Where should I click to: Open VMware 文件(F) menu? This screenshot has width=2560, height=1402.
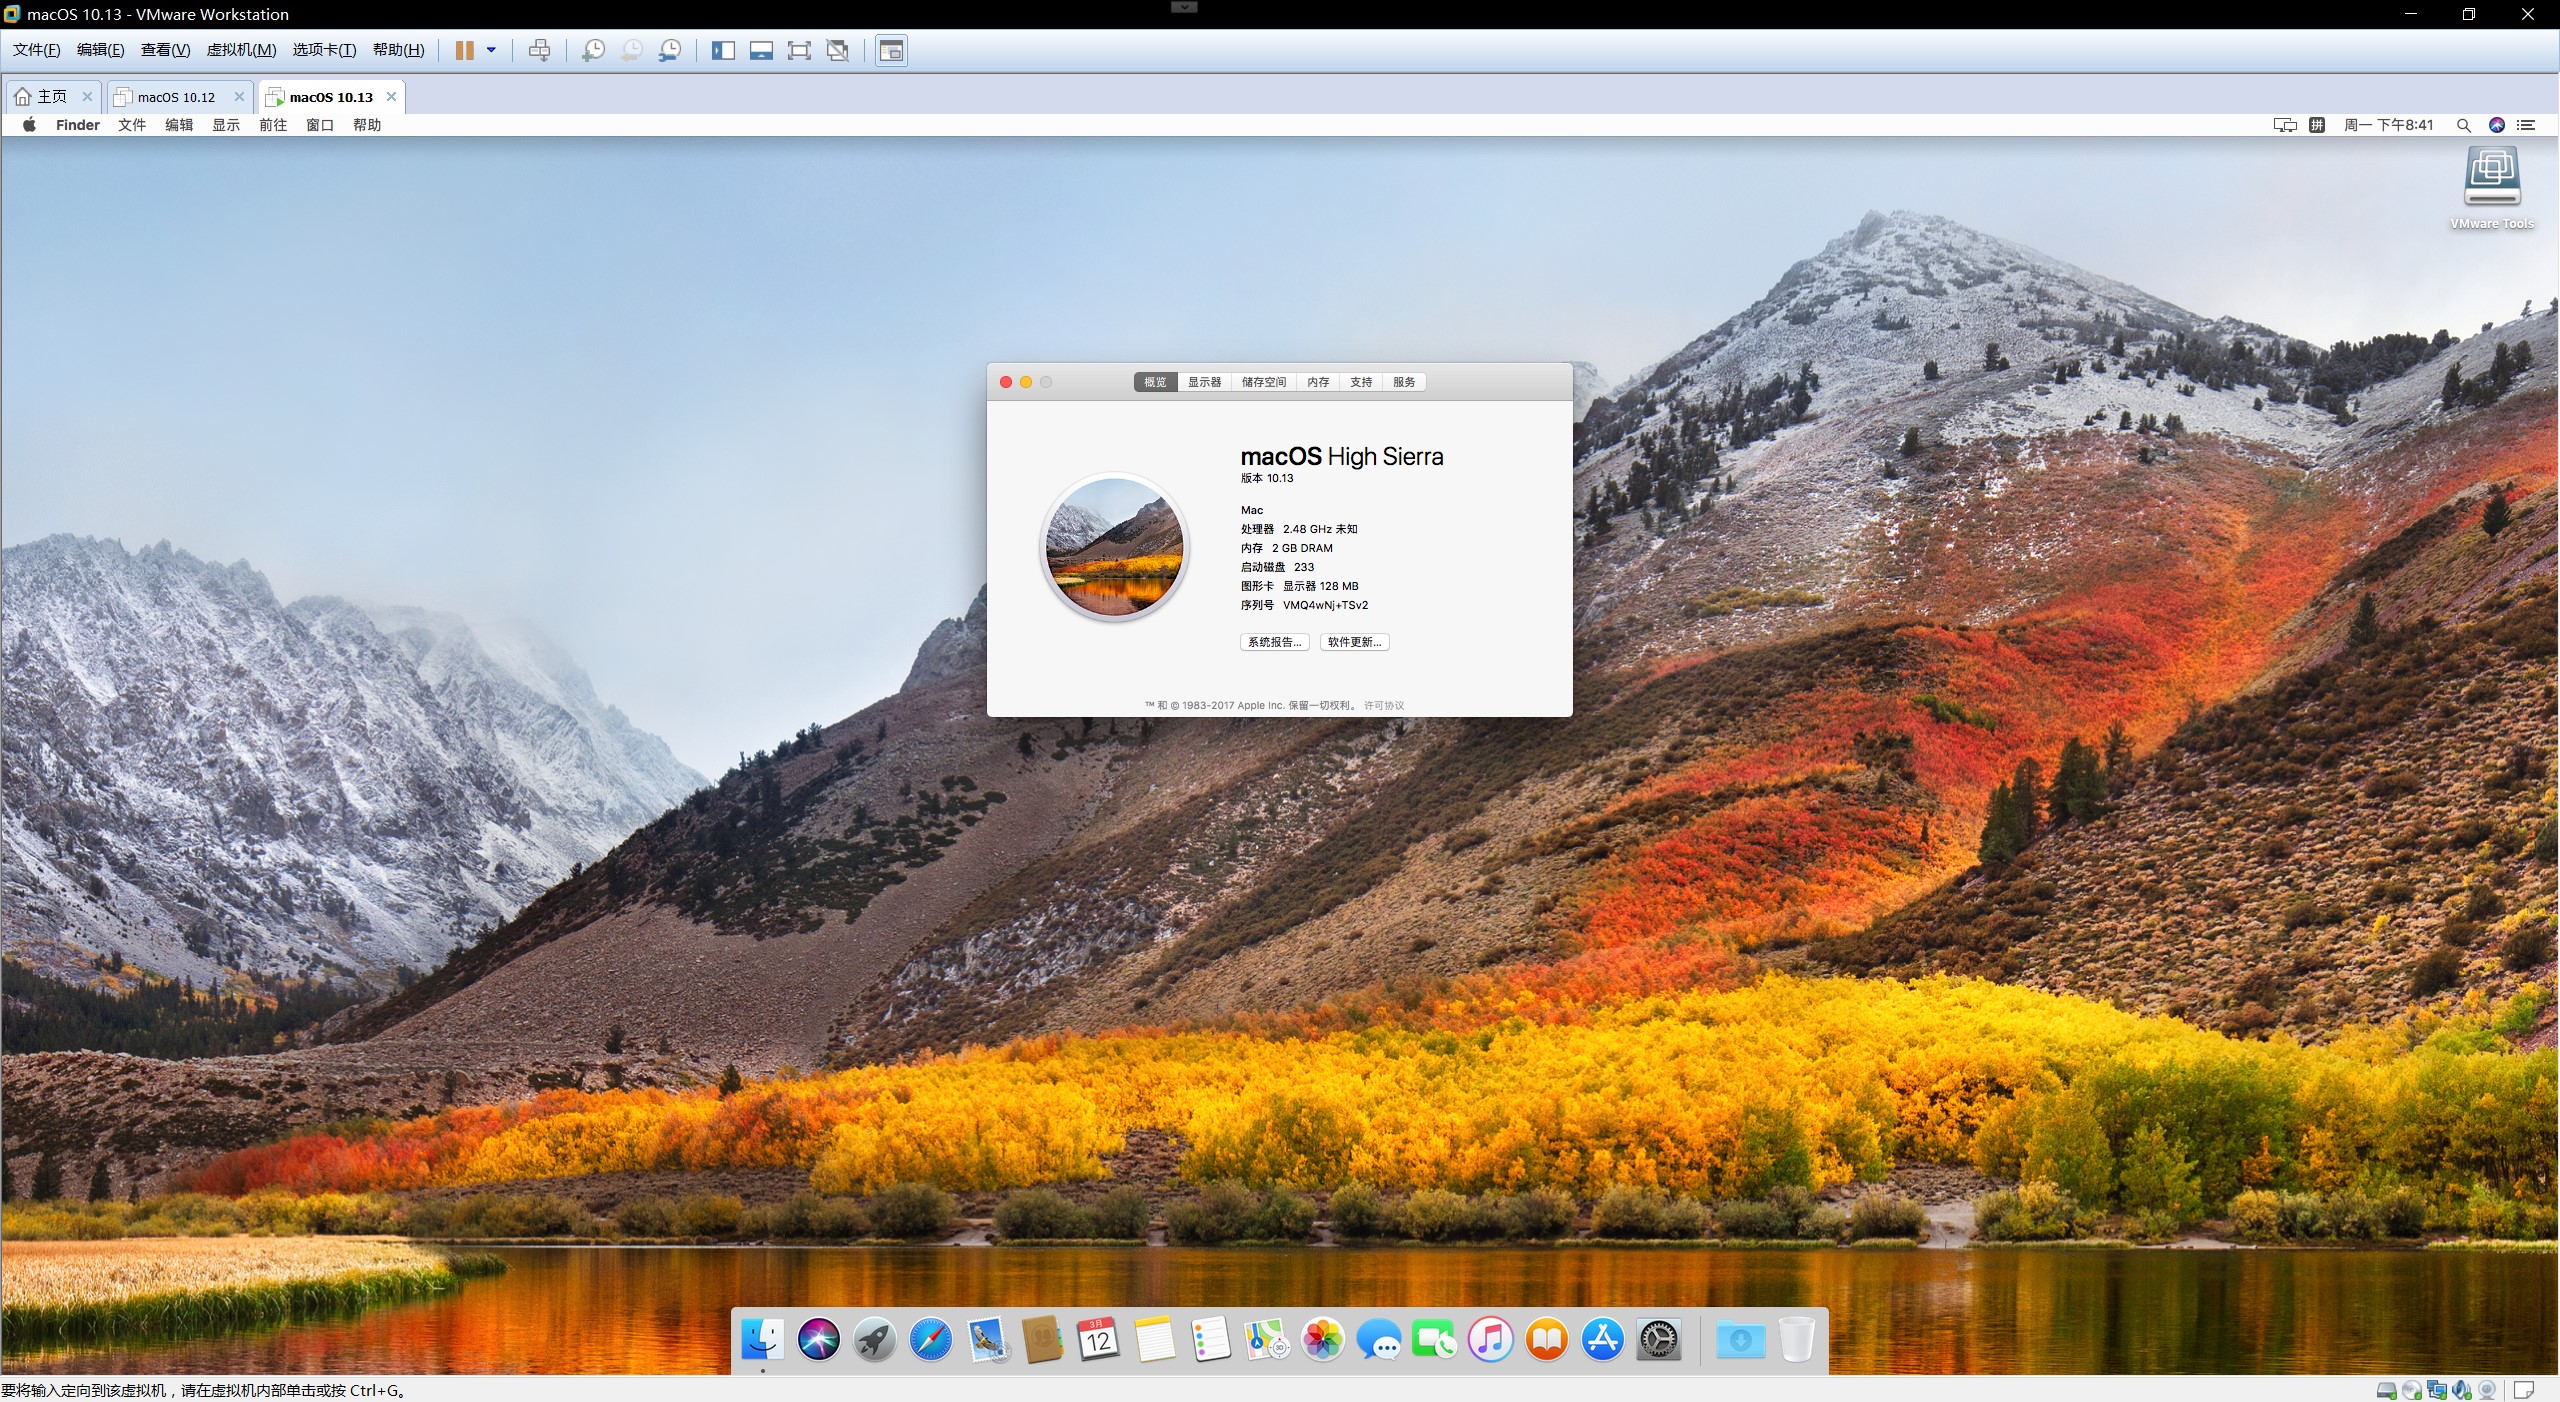click(x=37, y=50)
